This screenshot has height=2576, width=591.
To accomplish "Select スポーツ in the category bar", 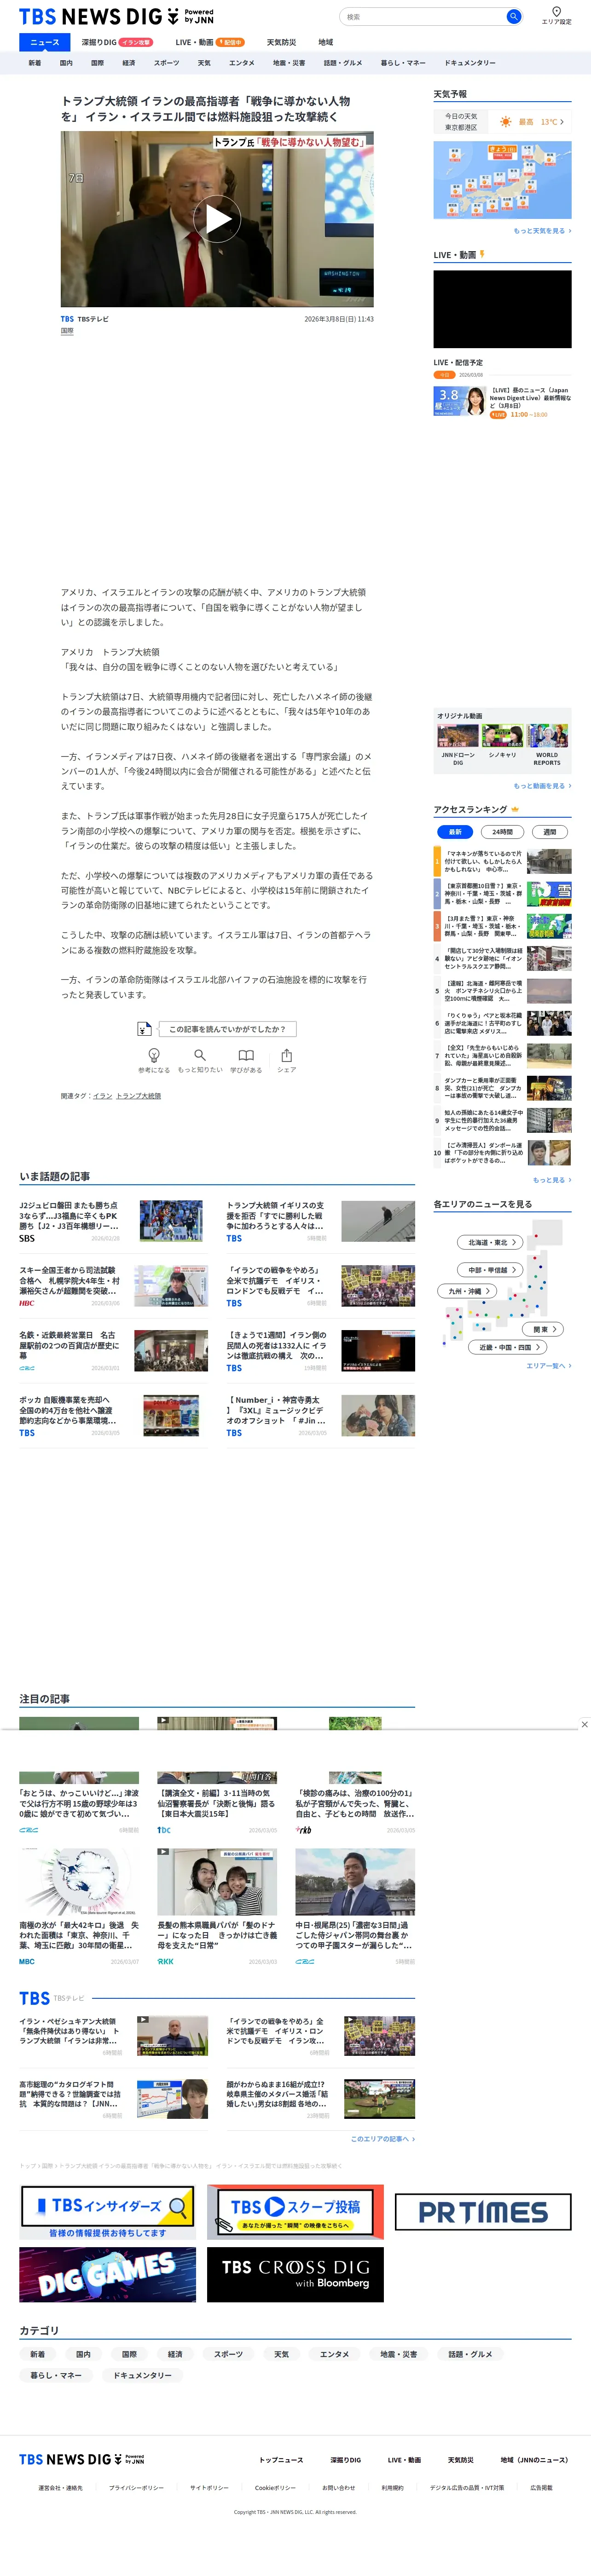I will [x=166, y=63].
